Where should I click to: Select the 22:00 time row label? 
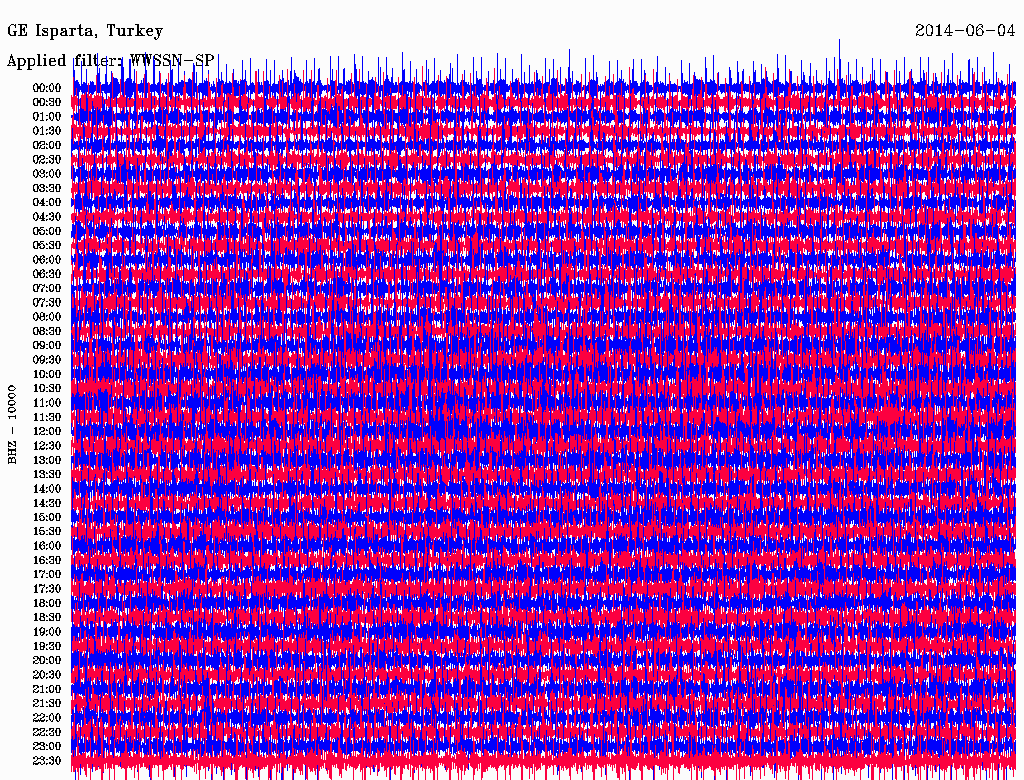pyautogui.click(x=47, y=717)
